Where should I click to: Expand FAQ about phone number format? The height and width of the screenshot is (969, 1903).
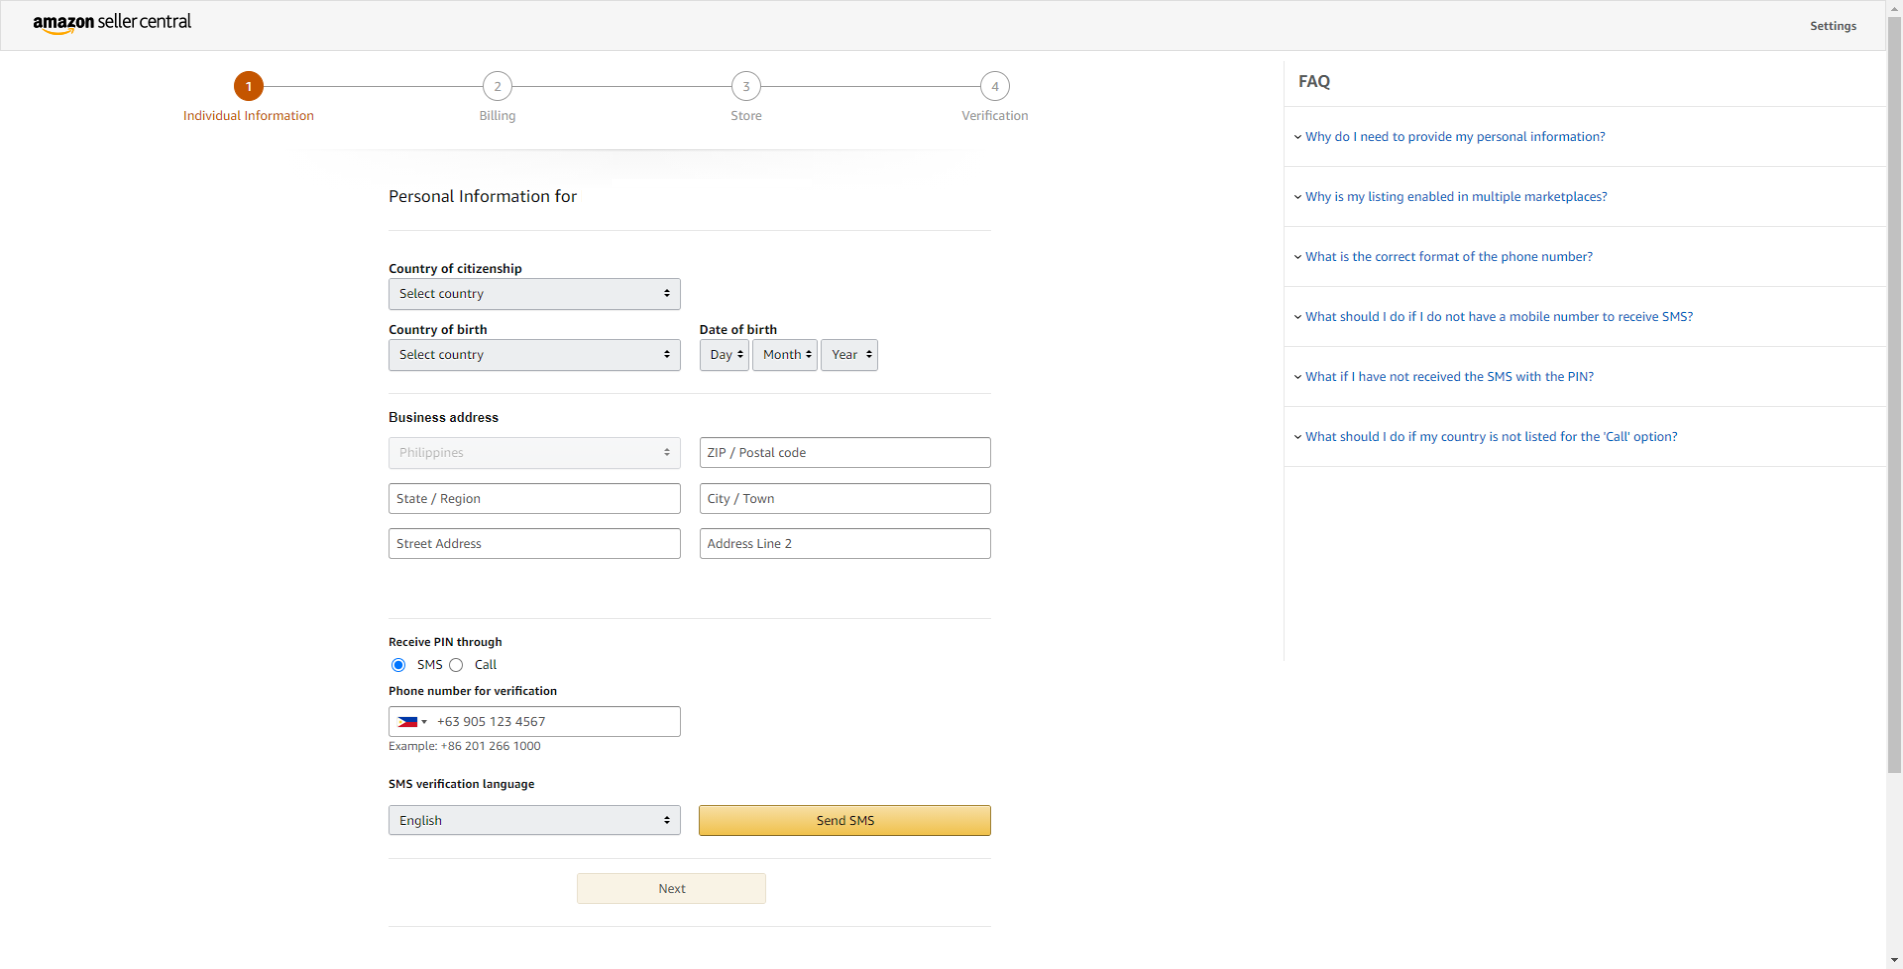pos(1448,257)
